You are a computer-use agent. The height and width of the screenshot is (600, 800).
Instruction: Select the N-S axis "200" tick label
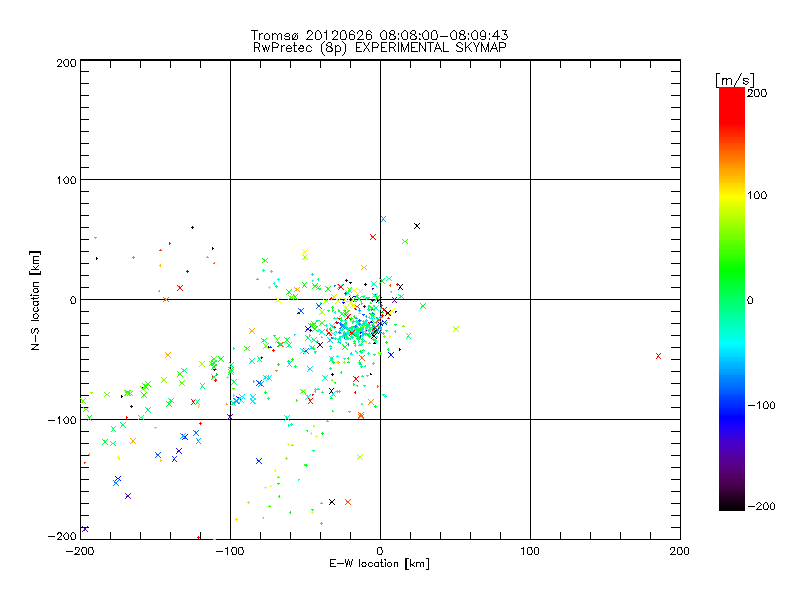point(66,63)
